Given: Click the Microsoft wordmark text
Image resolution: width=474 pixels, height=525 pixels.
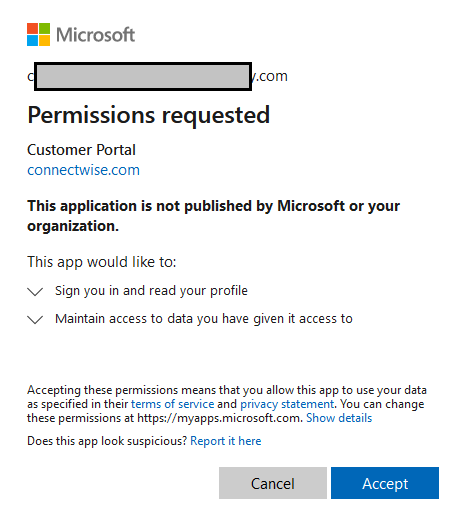Looking at the screenshot, I should [96, 35].
